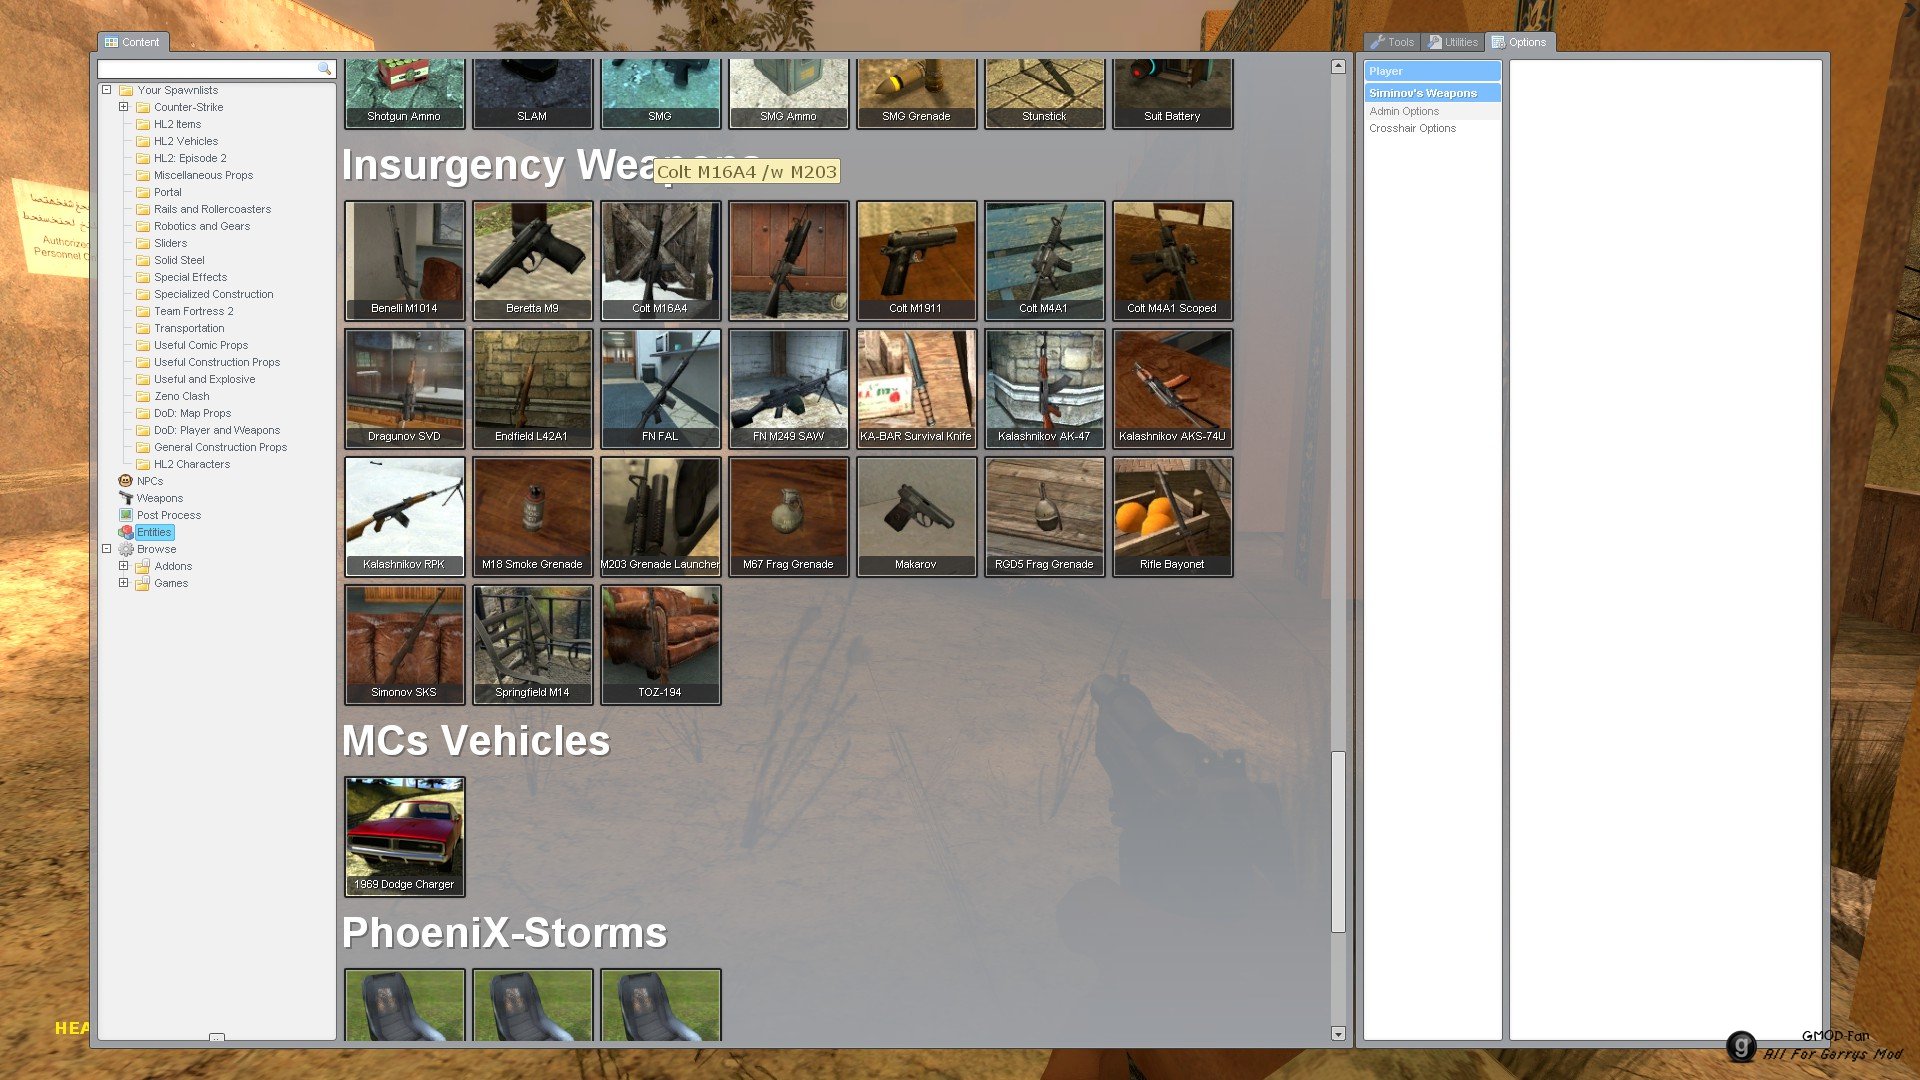
Task: Choose the Stunstick weapon
Action: point(1044,93)
